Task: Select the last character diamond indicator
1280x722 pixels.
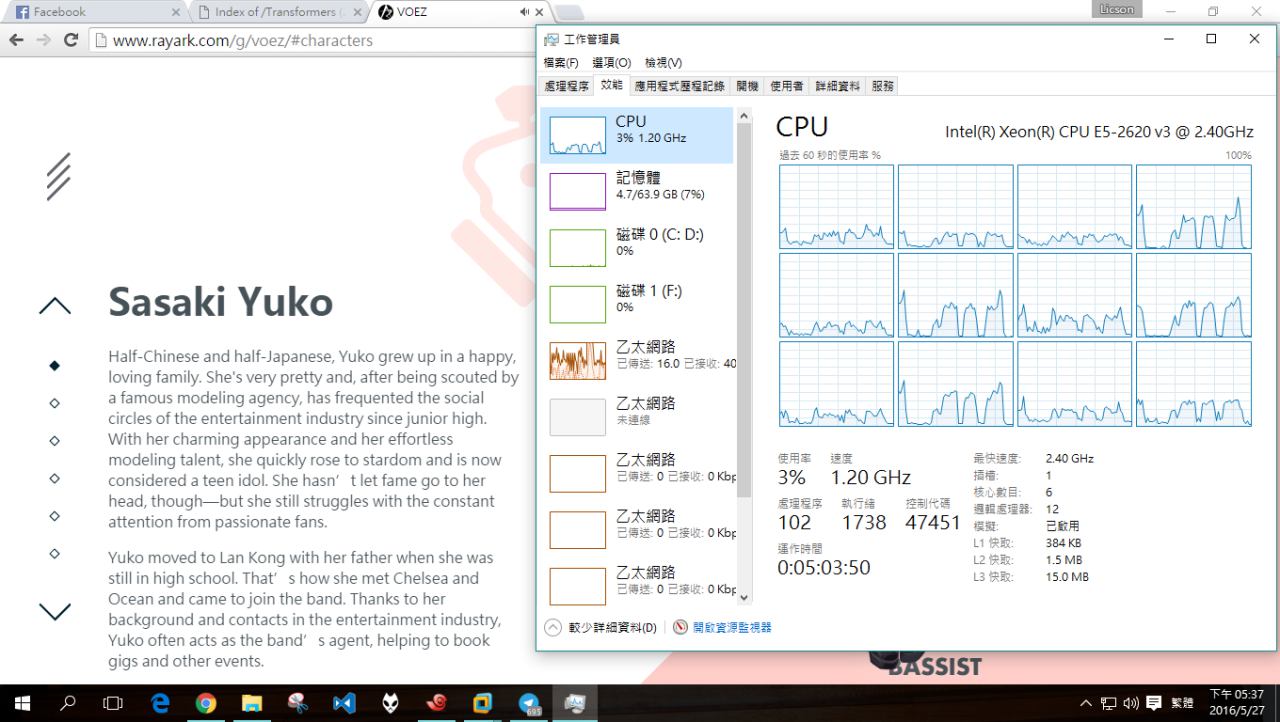Action: click(55, 553)
